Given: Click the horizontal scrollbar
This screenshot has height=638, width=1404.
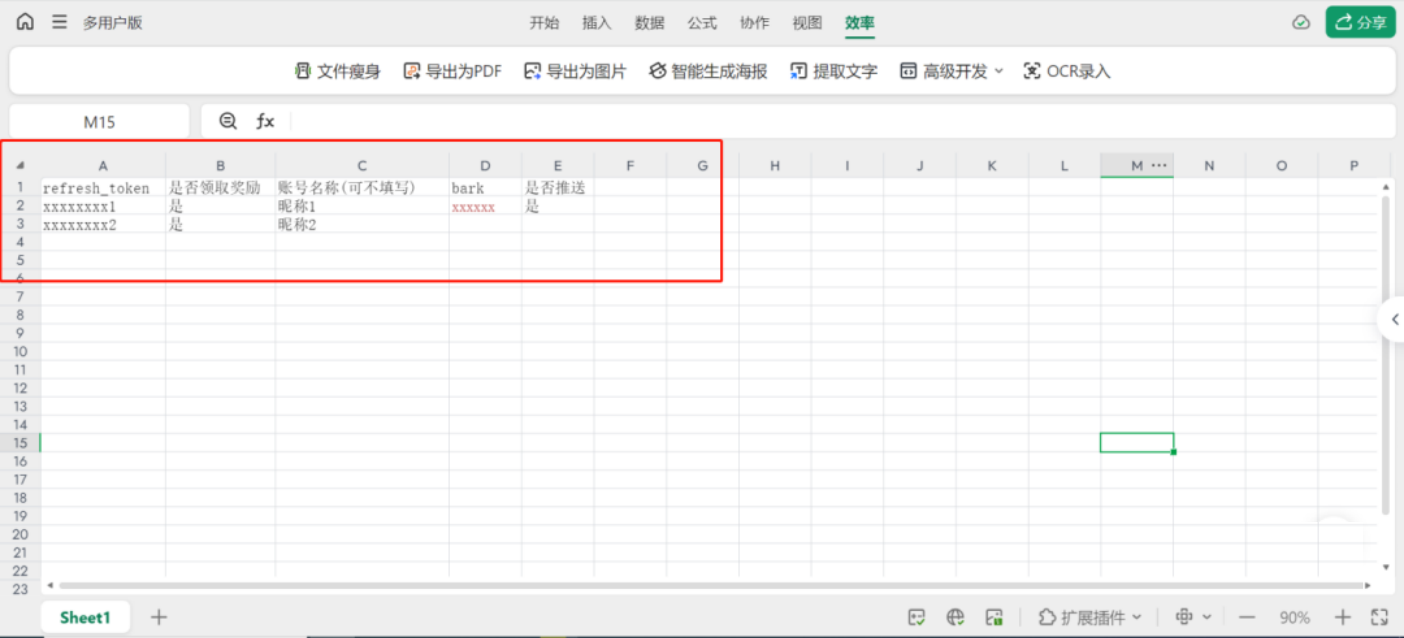Looking at the screenshot, I should coord(712,585).
